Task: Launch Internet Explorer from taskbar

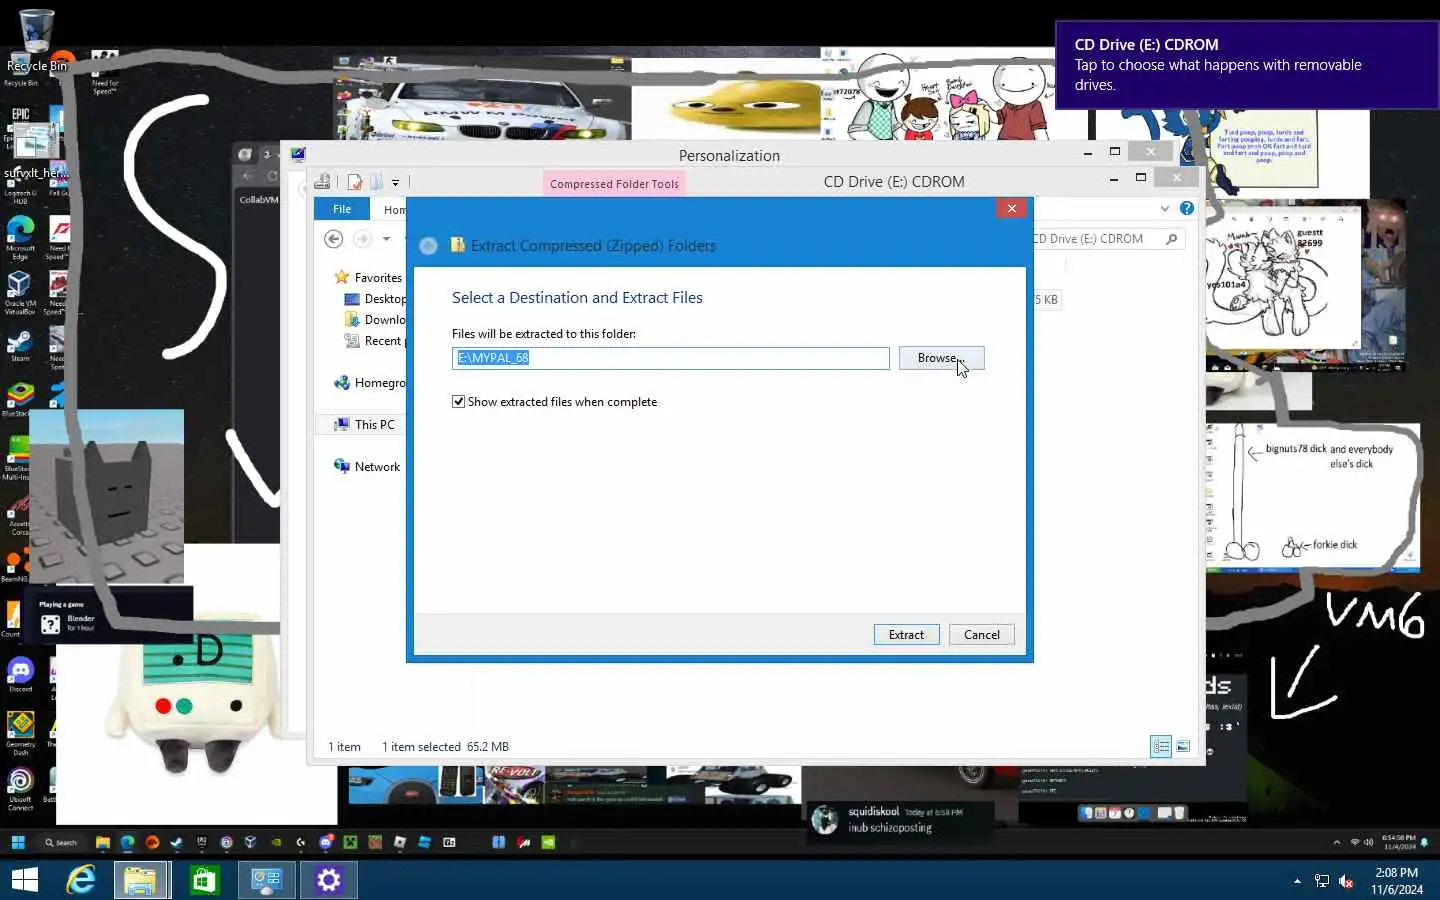Action: coord(80,880)
